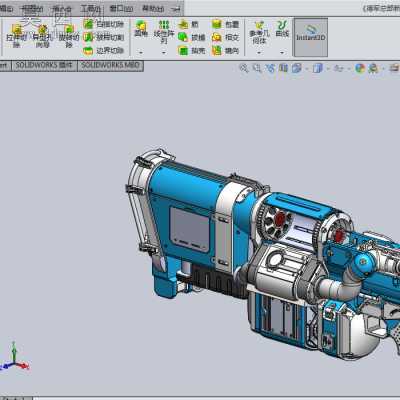The width and height of the screenshot is (400, 400).
Task: Select Zoom to Area magnifier icon
Action: click(x=257, y=68)
